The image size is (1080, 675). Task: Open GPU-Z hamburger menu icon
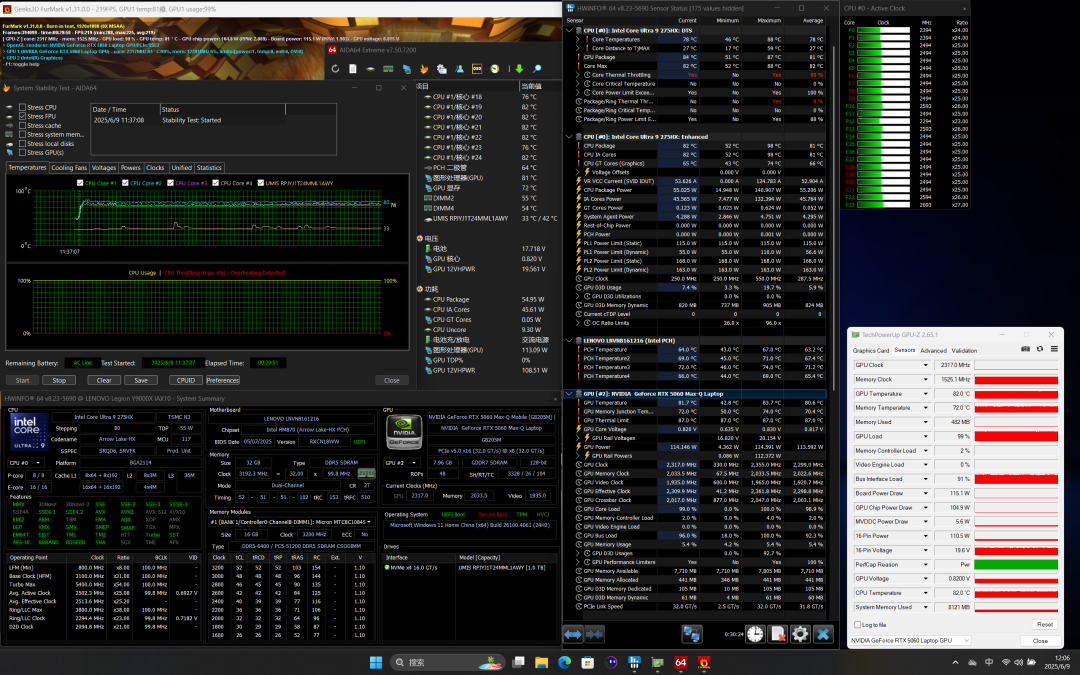pos(1054,349)
